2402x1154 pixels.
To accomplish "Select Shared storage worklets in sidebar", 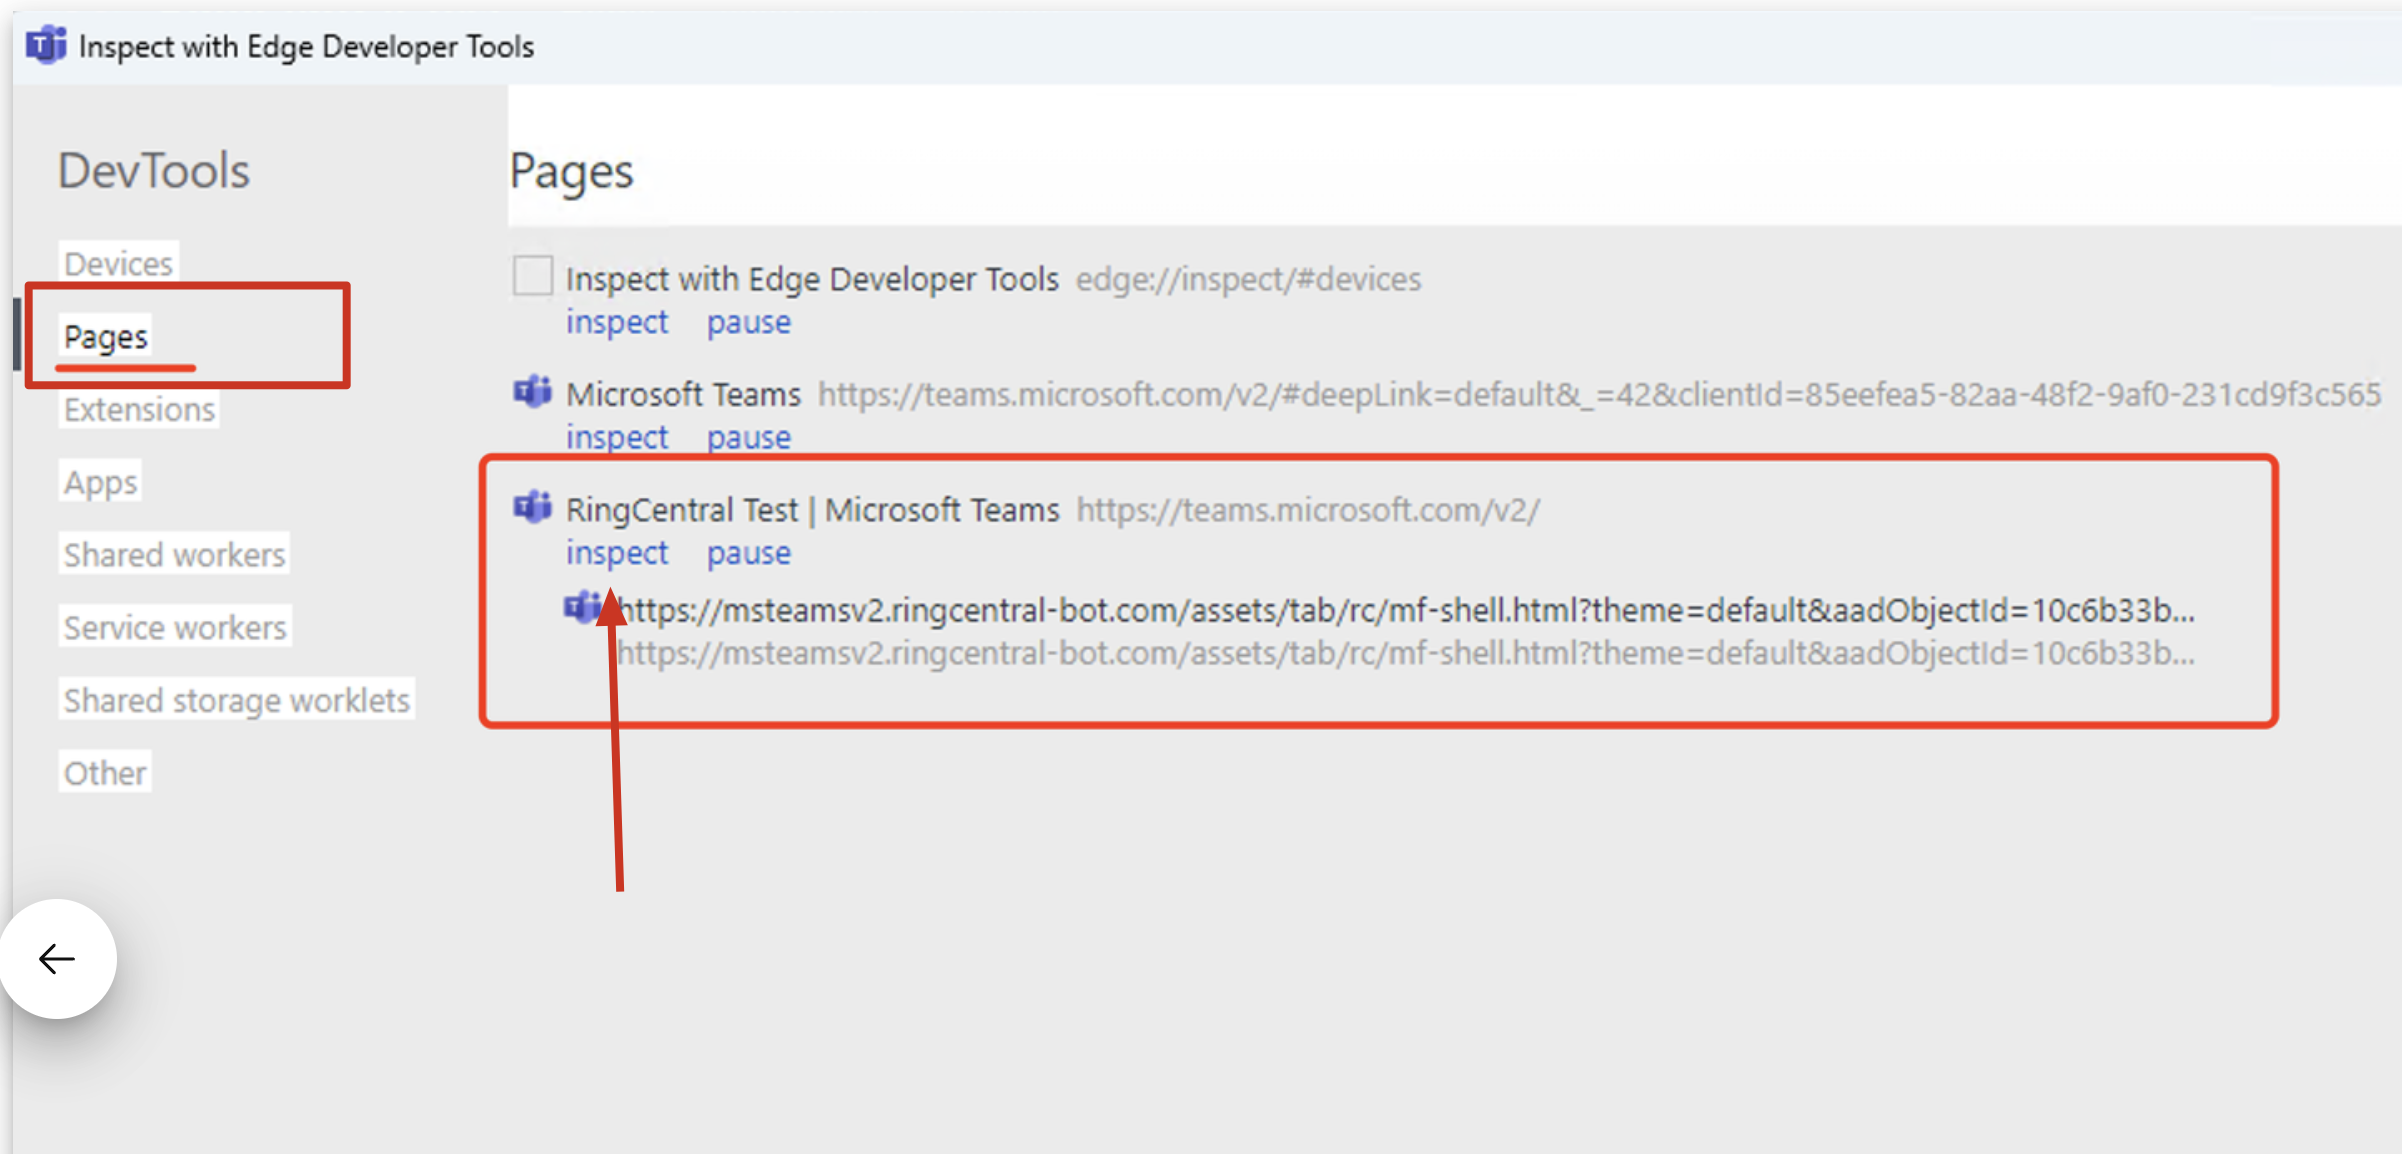I will tap(236, 699).
